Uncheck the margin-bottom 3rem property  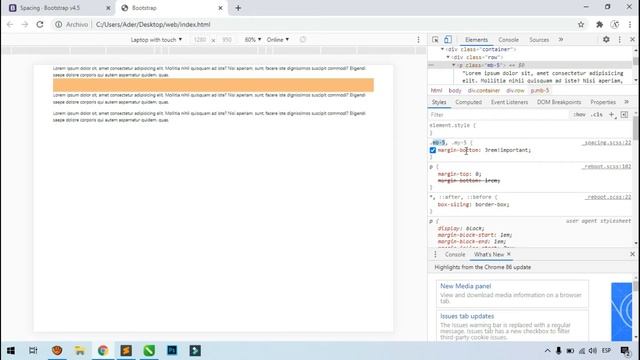click(x=433, y=150)
